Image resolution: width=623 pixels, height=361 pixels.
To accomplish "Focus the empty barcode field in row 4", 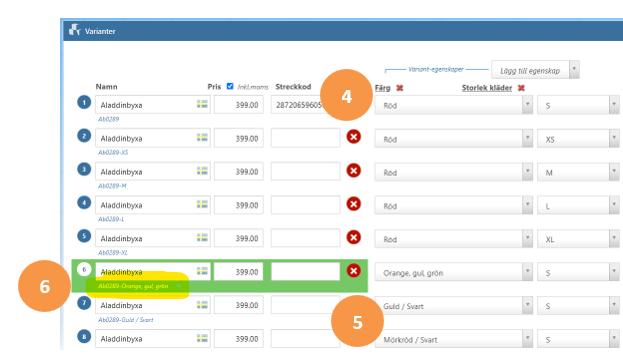I will 305,205.
